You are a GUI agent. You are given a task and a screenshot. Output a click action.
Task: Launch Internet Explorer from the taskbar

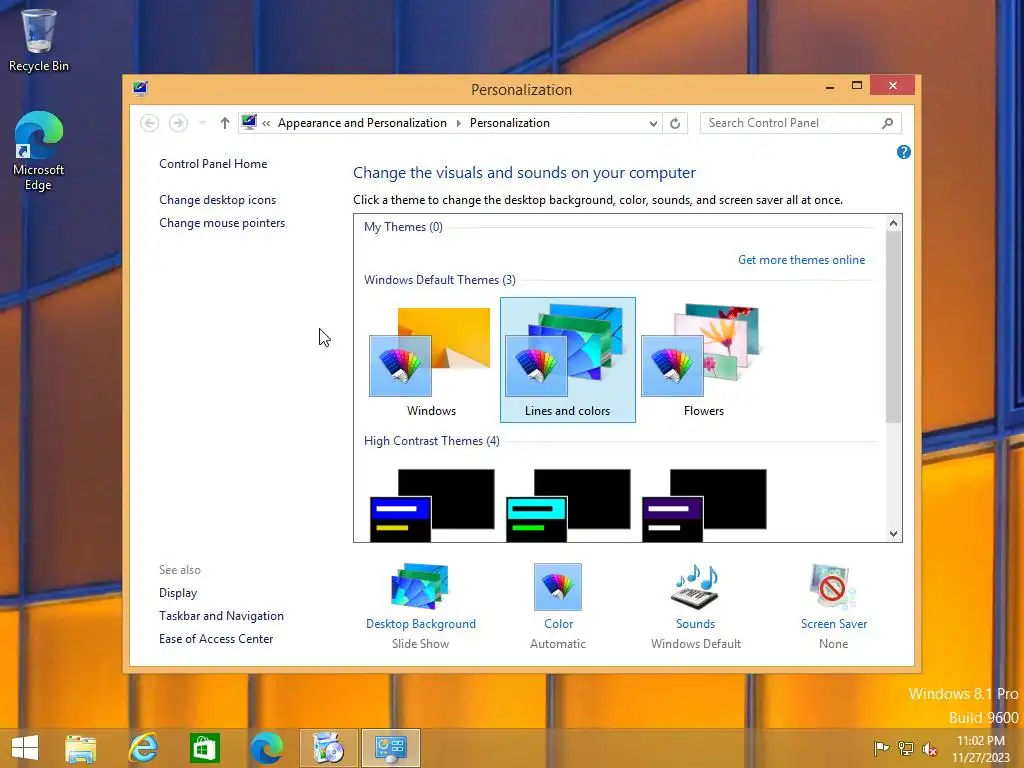tap(143, 748)
